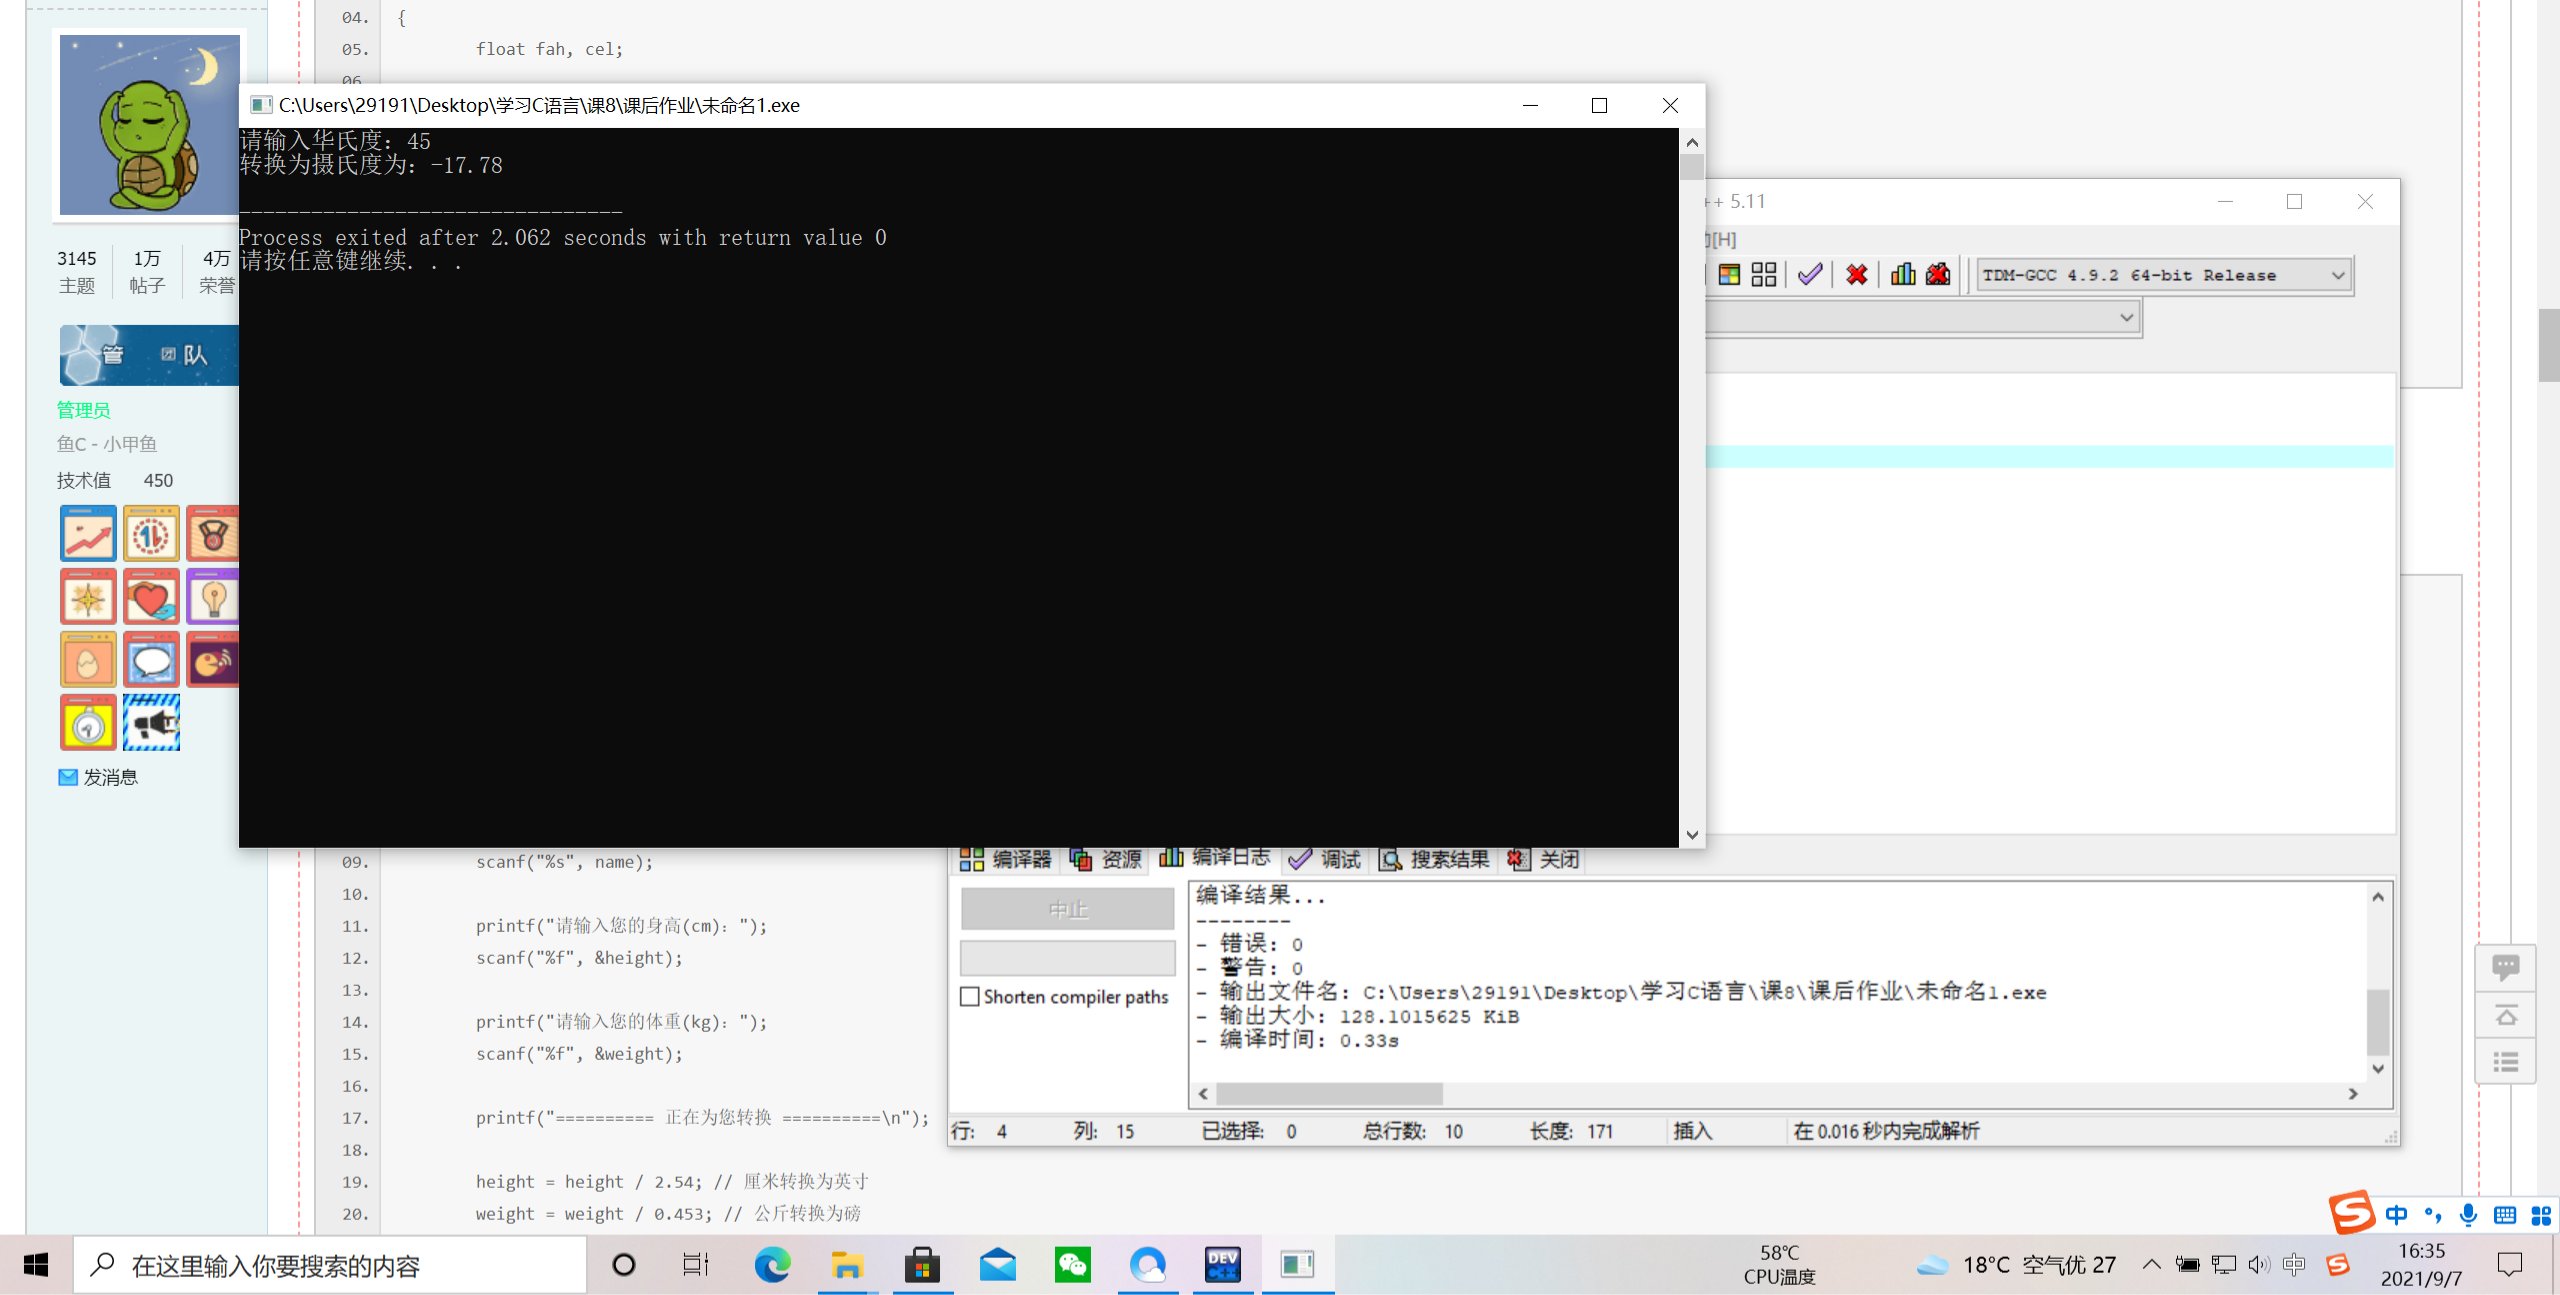Click the volume speaker tray icon
The height and width of the screenshot is (1295, 2560).
pos(2259,1265)
